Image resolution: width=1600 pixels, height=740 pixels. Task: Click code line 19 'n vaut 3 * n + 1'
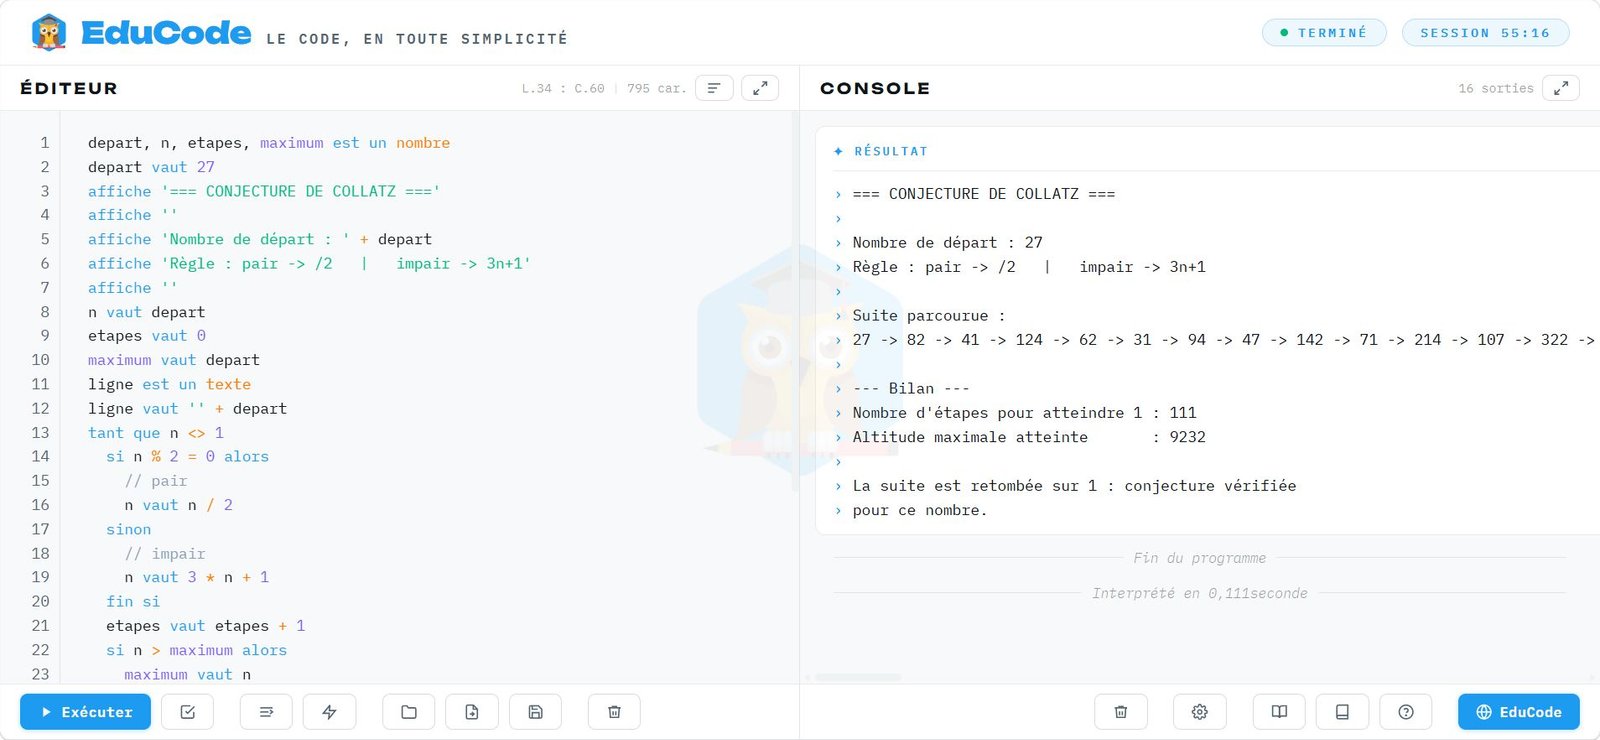point(197,577)
